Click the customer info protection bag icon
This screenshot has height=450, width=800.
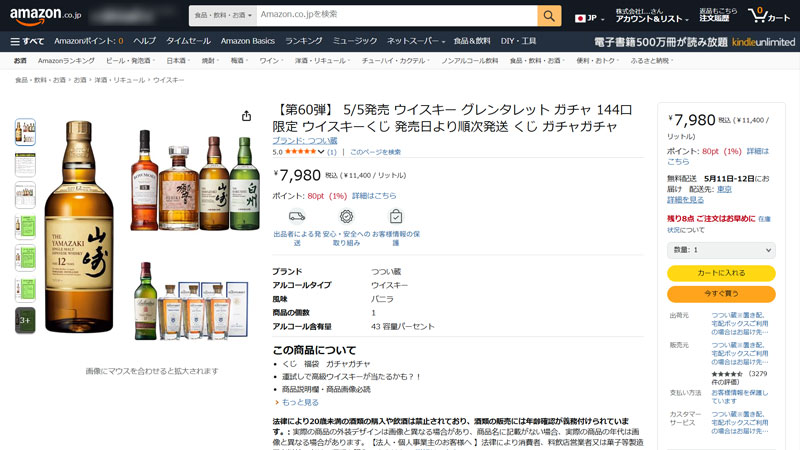(395, 217)
